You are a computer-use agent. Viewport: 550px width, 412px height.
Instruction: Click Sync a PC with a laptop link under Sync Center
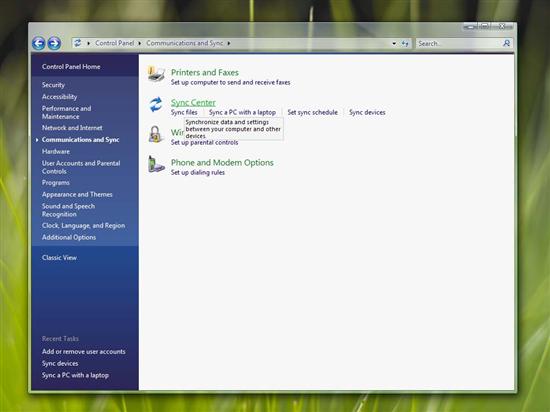[x=242, y=112]
